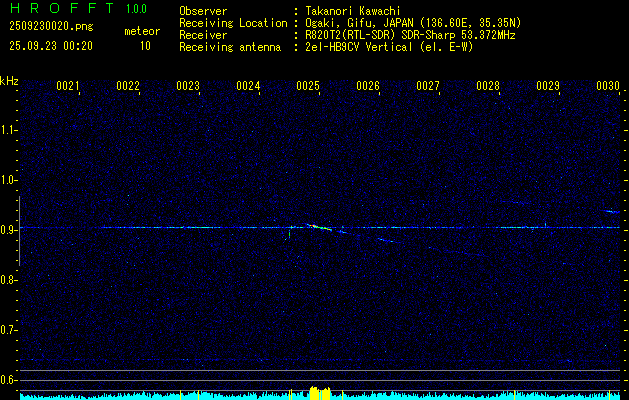The width and height of the screenshot is (629, 400).
Task: Select observer name Takanori Kawachi
Action: (353, 11)
